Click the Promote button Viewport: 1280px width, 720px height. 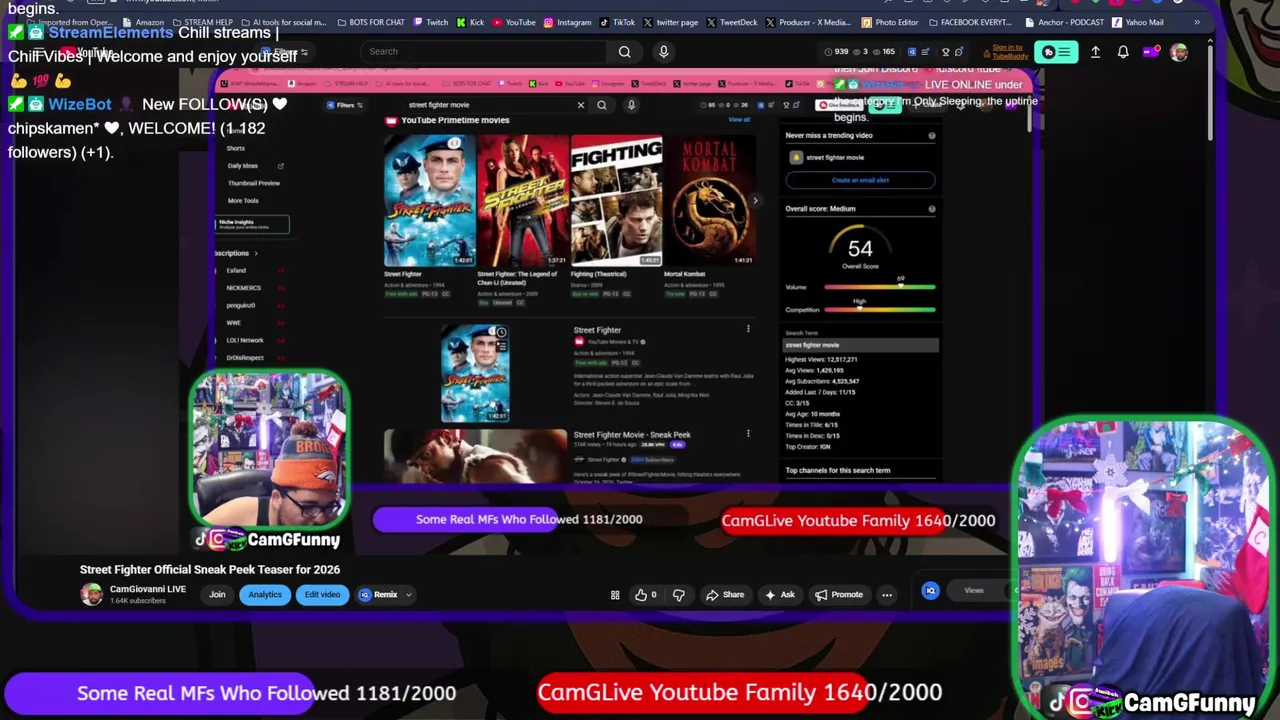pos(839,595)
